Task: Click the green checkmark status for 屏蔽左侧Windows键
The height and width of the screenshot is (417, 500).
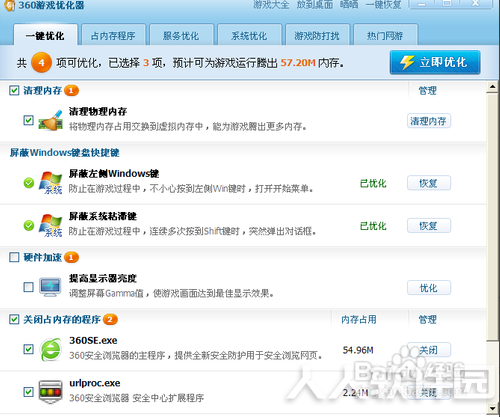Action: (29, 183)
